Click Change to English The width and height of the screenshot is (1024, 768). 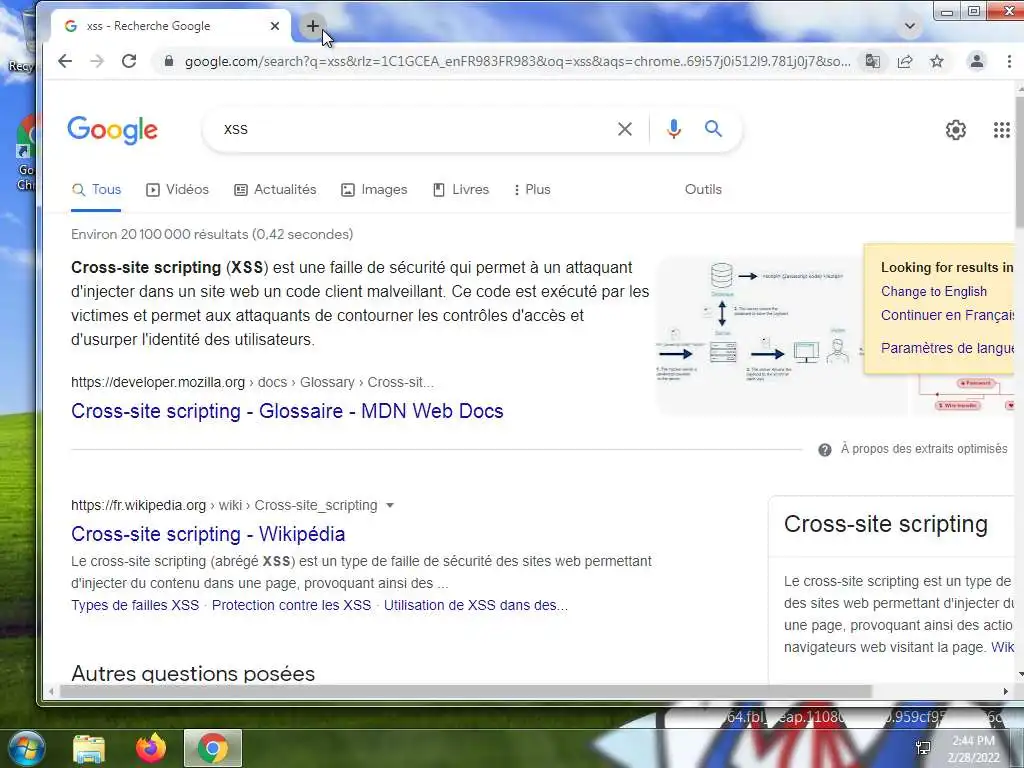933,291
